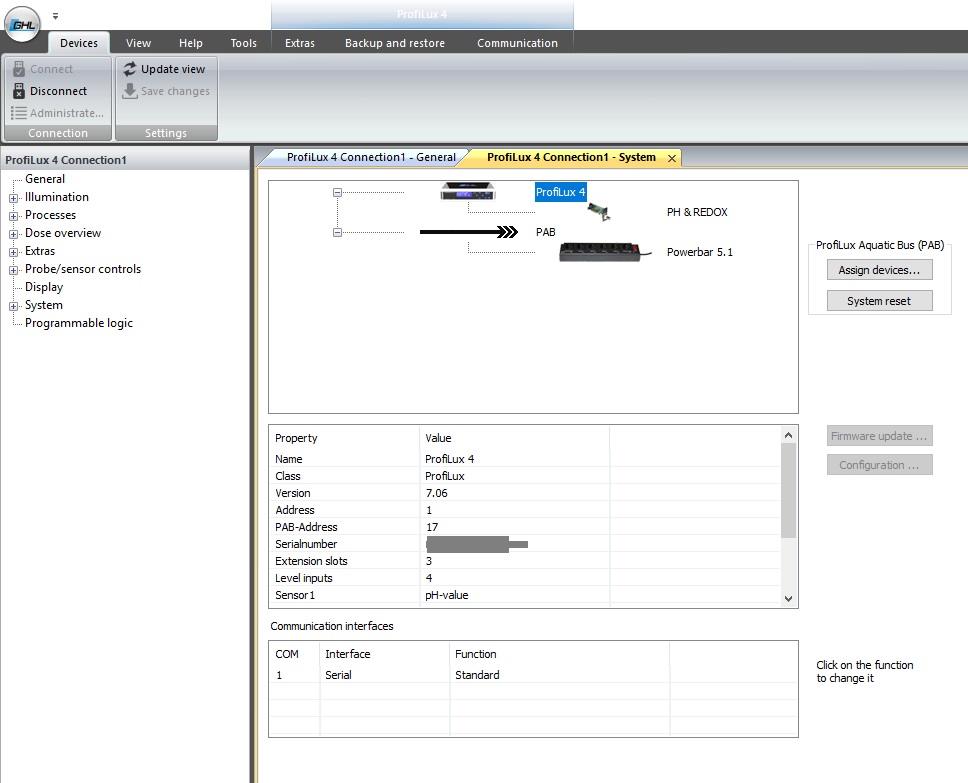Open the Communication ribbon tab
Image resolution: width=968 pixels, height=783 pixels.
[517, 43]
